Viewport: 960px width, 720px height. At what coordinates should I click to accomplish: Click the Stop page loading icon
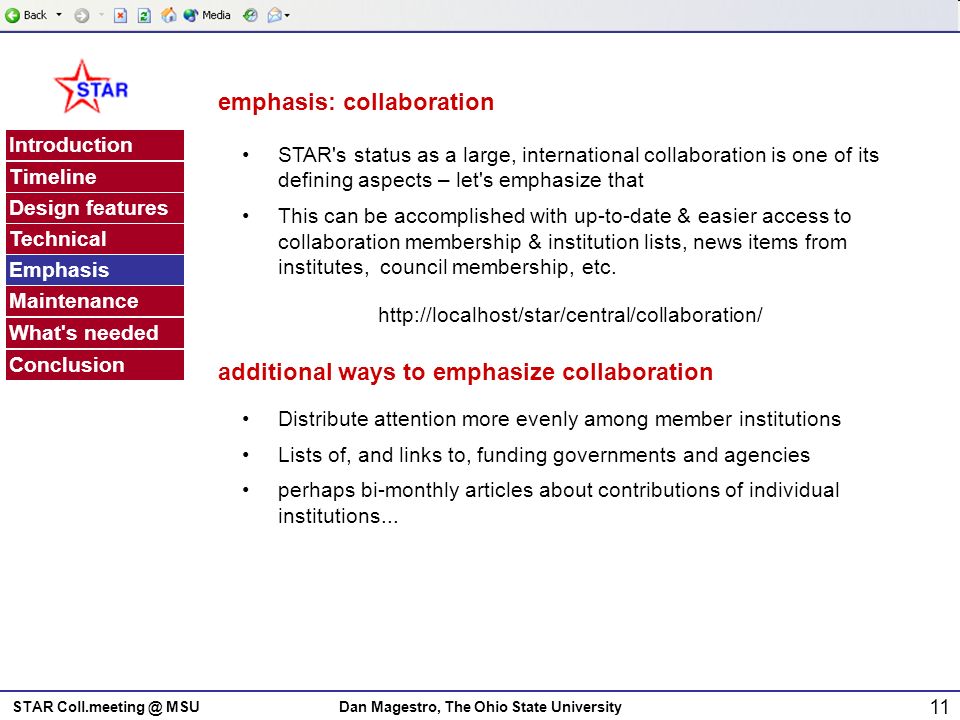(x=121, y=15)
